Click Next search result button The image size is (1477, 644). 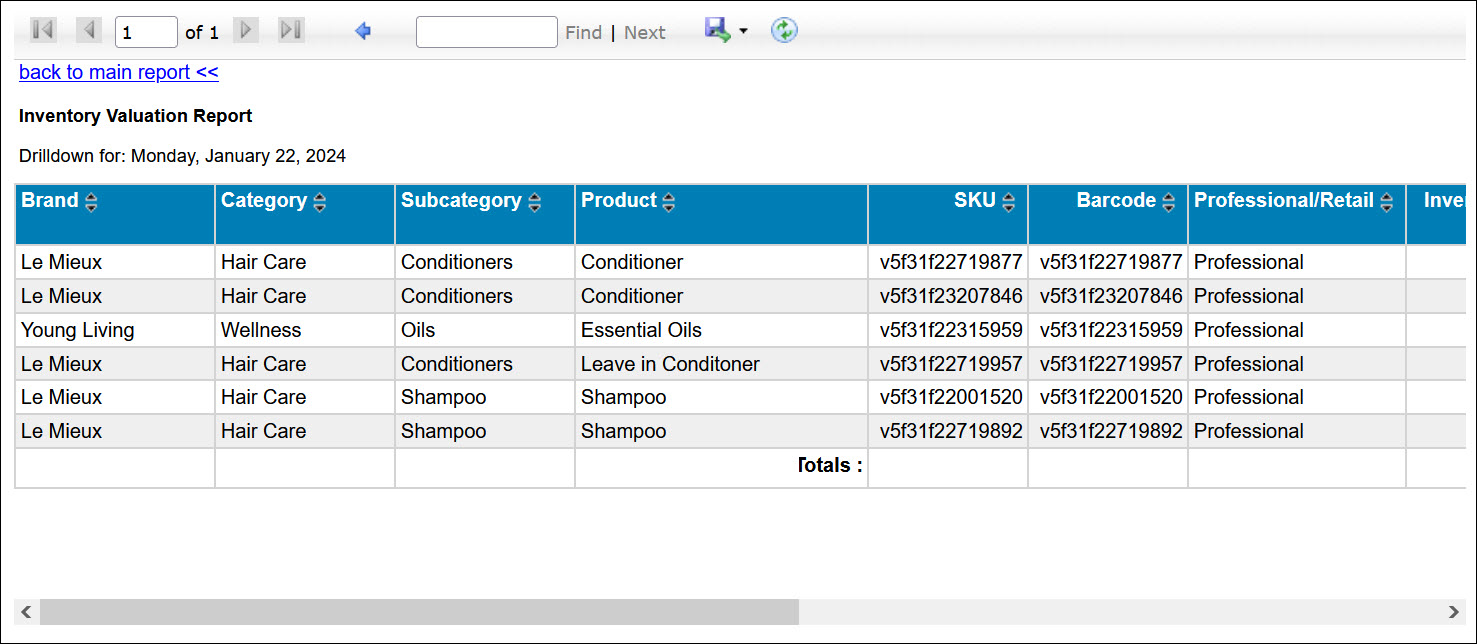click(644, 33)
